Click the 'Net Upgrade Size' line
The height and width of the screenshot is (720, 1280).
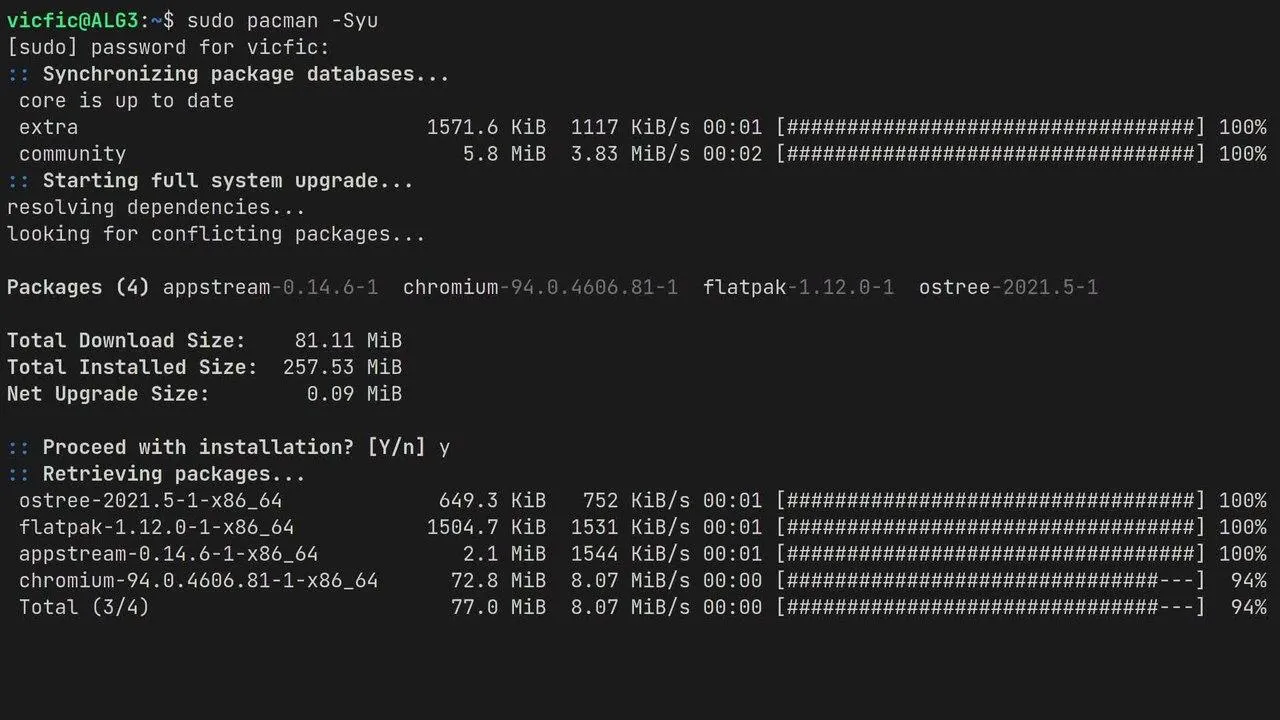coord(205,394)
